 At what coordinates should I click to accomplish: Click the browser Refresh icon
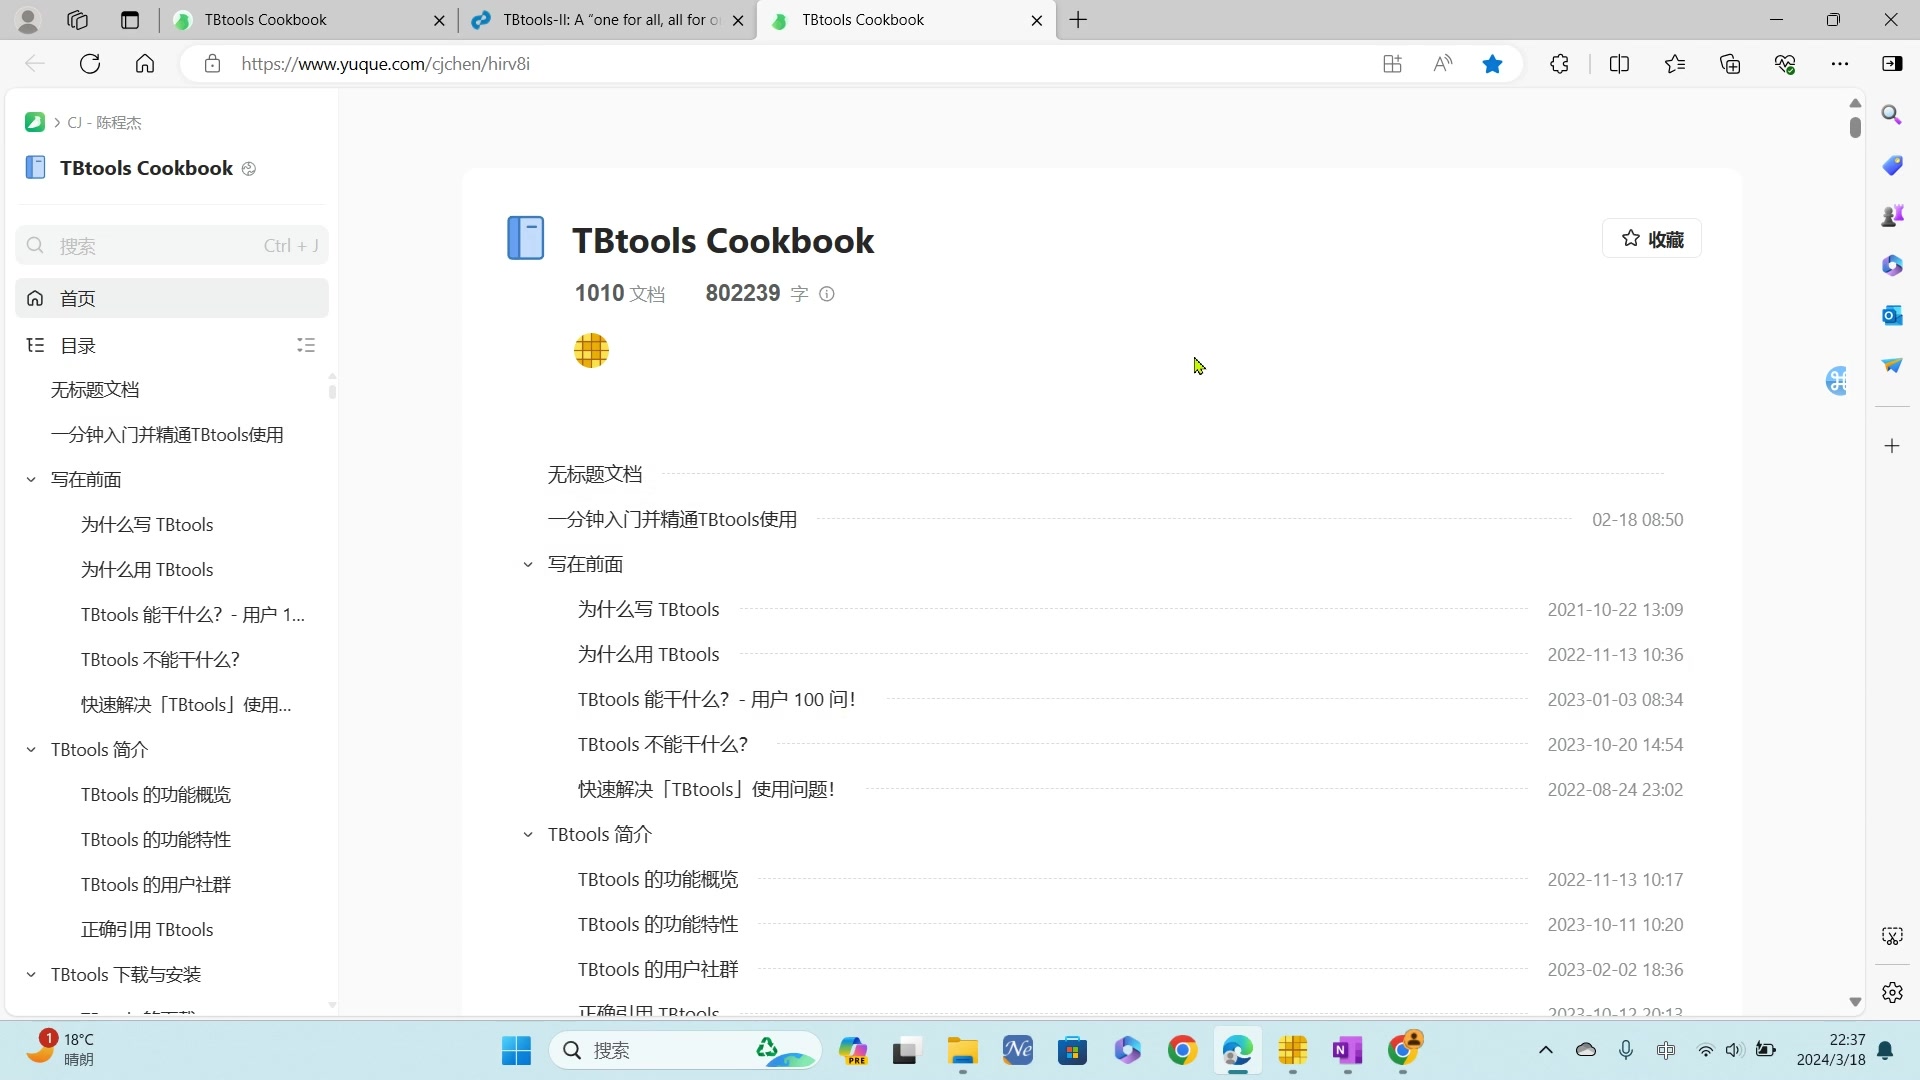[x=90, y=64]
